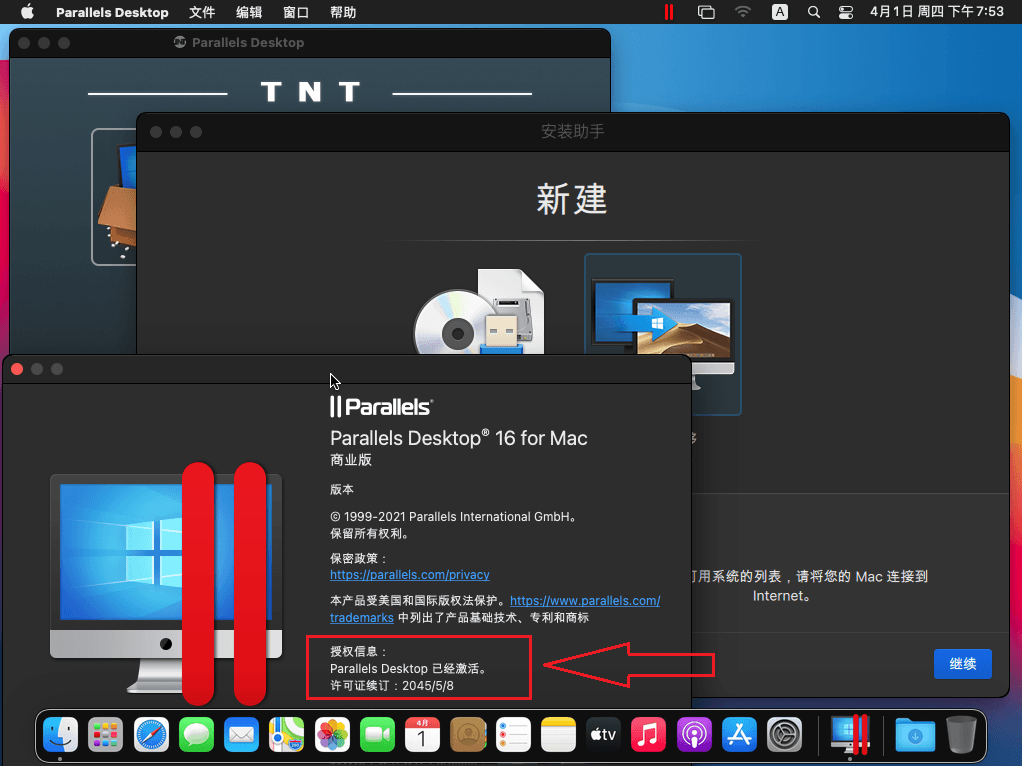Open the Apple menu
This screenshot has height=766, width=1022.
tap(27, 12)
